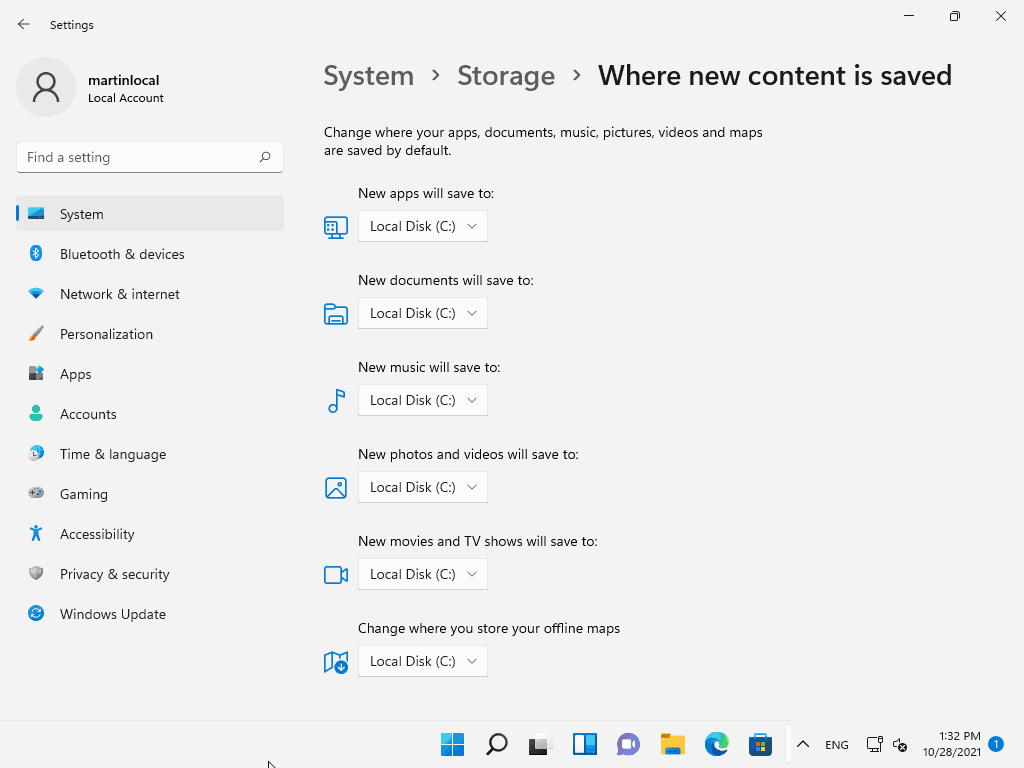Click the video camera icon for movies and TV
Viewport: 1024px width, 768px height.
pyautogui.click(x=336, y=574)
